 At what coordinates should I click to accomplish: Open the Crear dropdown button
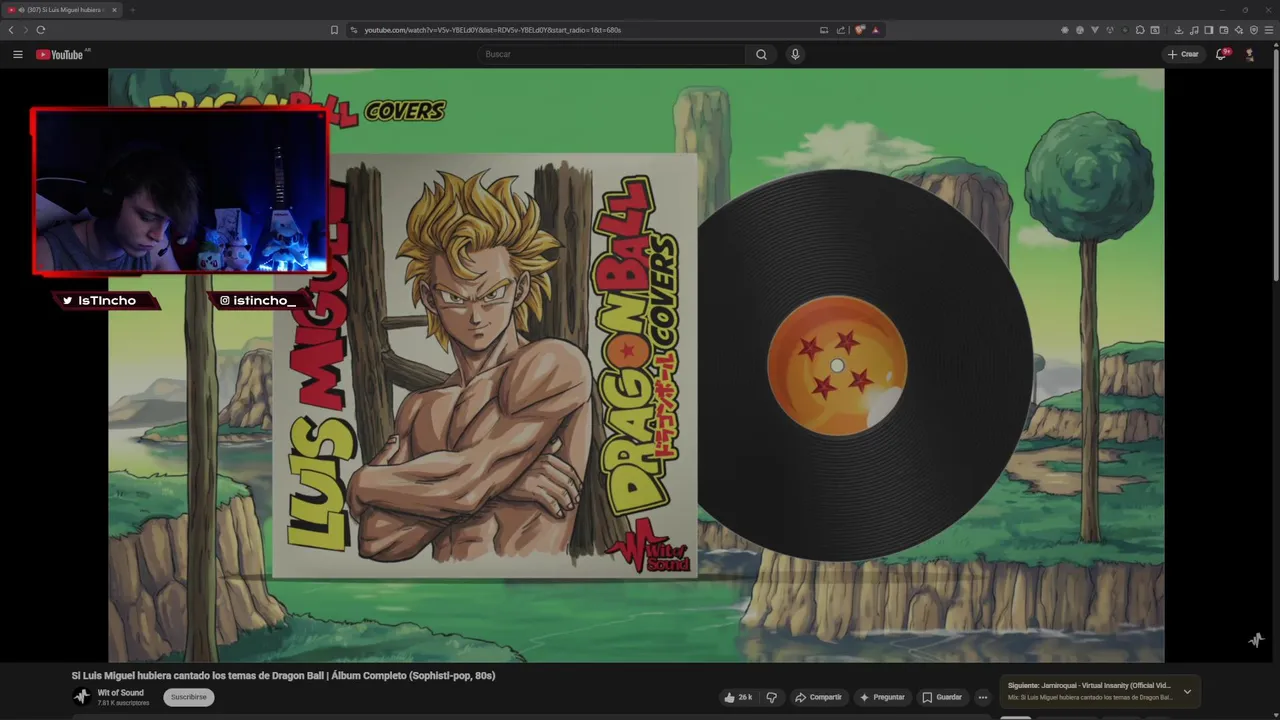pos(1182,54)
